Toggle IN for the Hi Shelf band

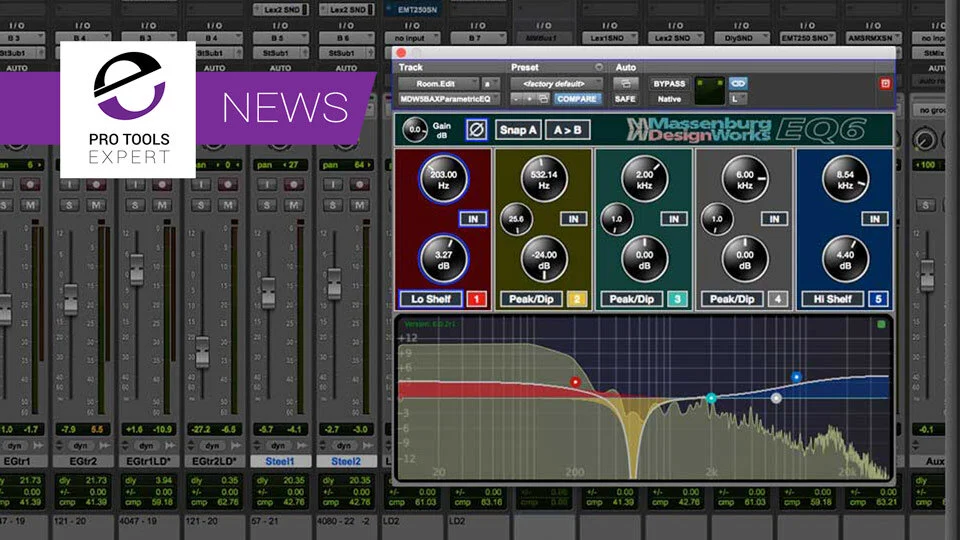[875, 219]
